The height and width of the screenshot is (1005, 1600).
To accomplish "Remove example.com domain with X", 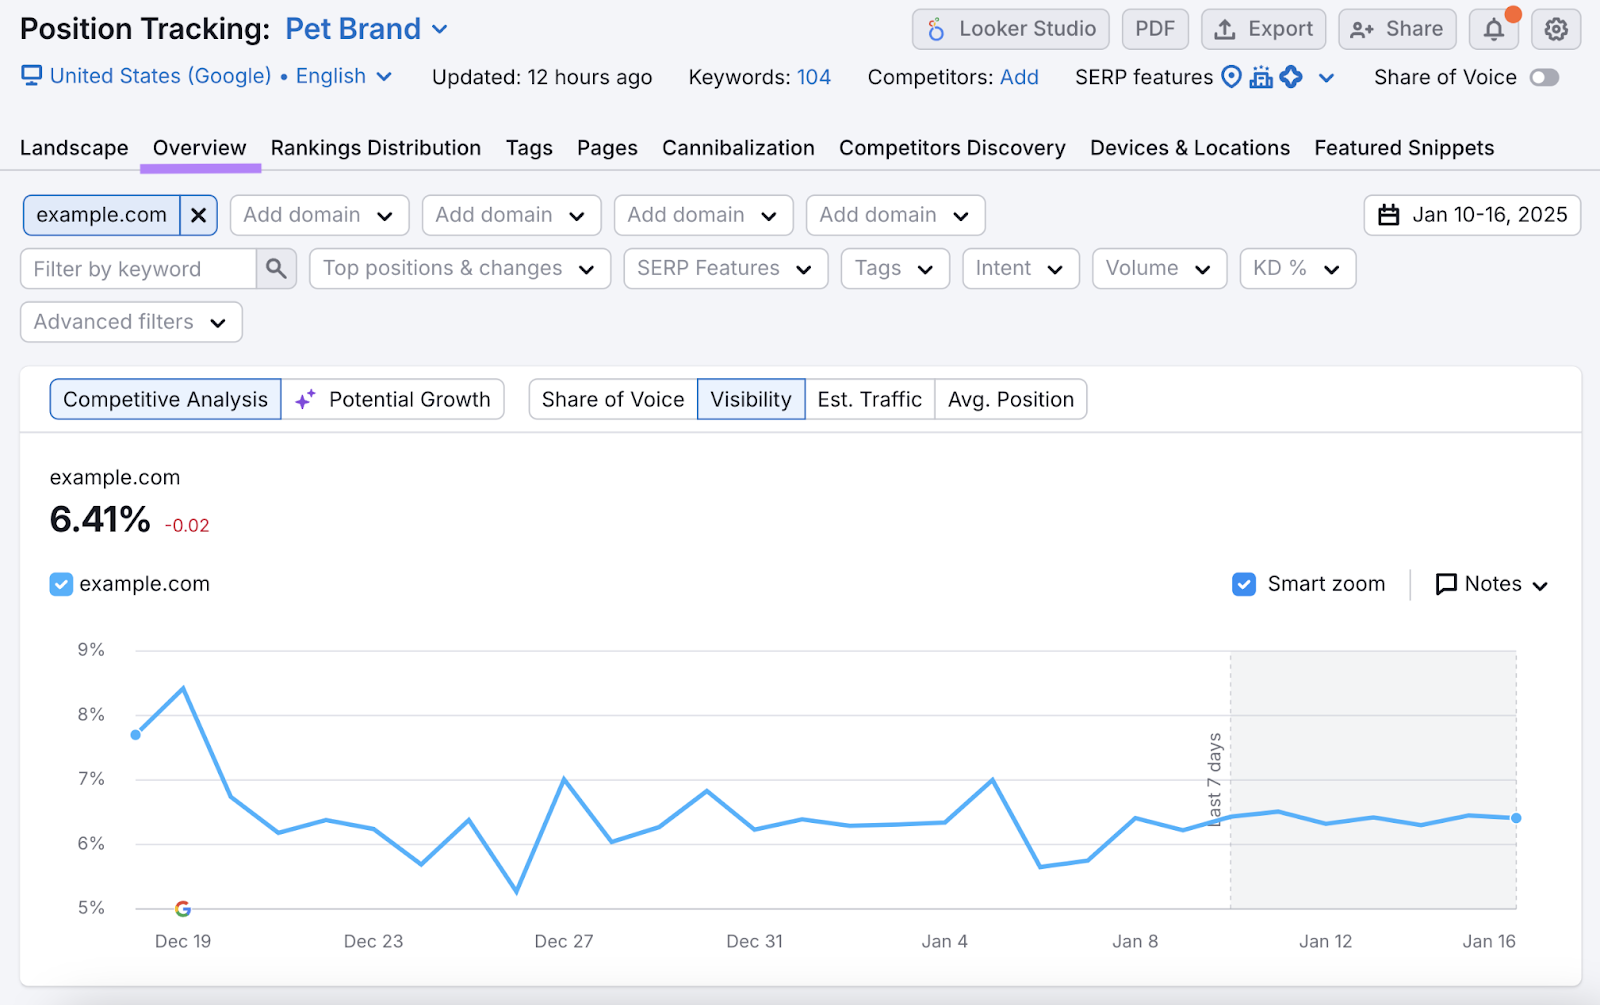I will [x=198, y=215].
